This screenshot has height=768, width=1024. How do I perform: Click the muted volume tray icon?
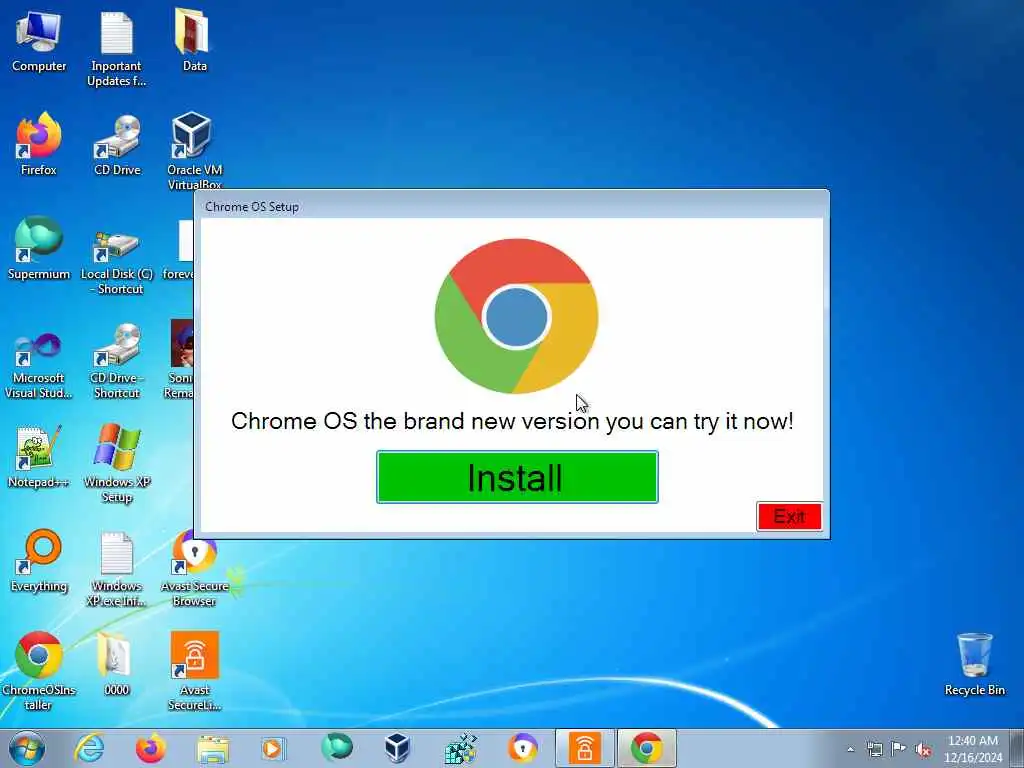click(923, 750)
